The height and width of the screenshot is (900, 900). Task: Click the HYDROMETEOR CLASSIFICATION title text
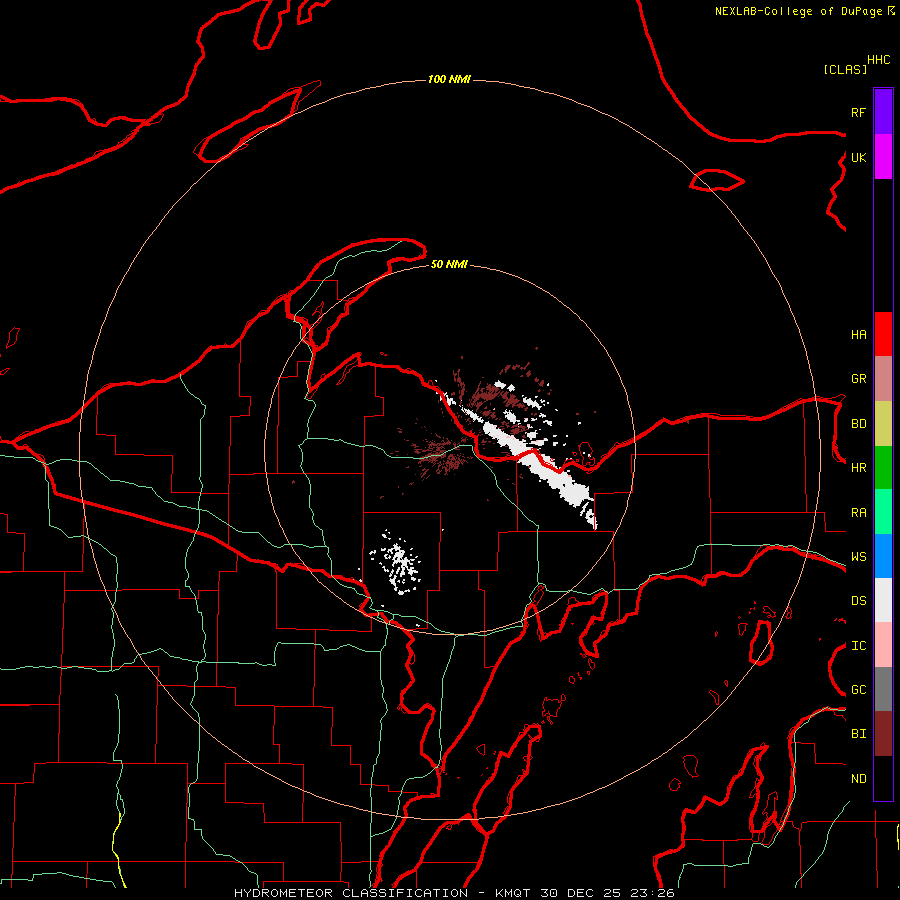351,893
